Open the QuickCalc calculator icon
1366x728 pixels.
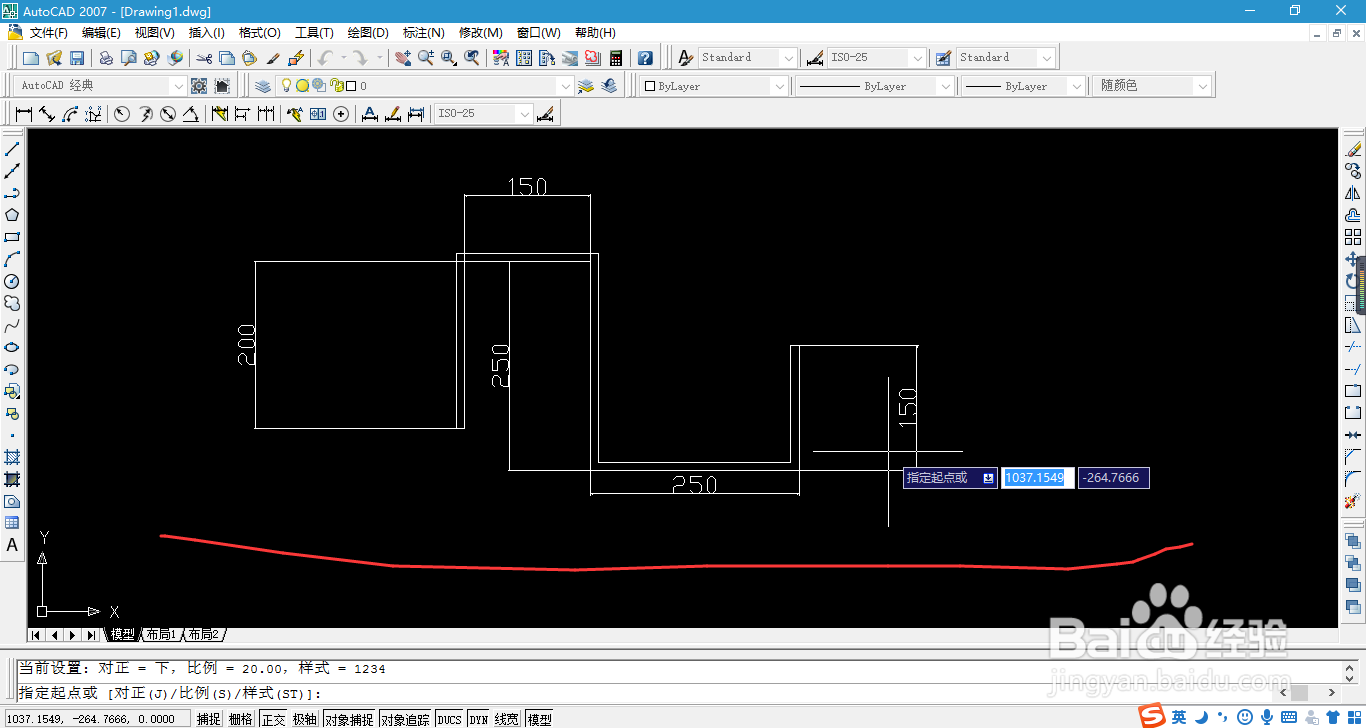[616, 58]
